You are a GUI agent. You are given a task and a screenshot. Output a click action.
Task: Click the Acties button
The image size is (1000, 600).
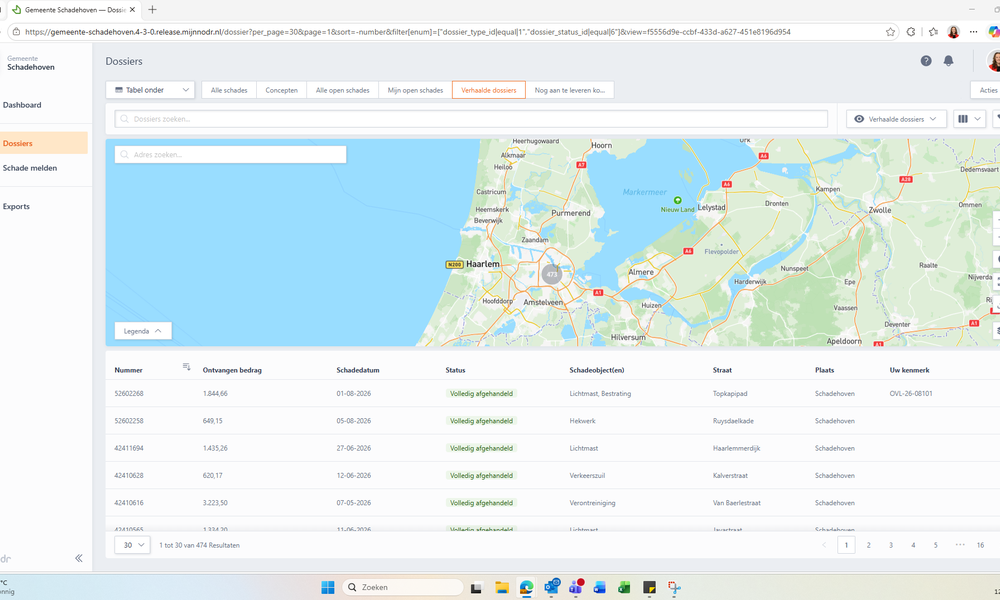coord(987,90)
